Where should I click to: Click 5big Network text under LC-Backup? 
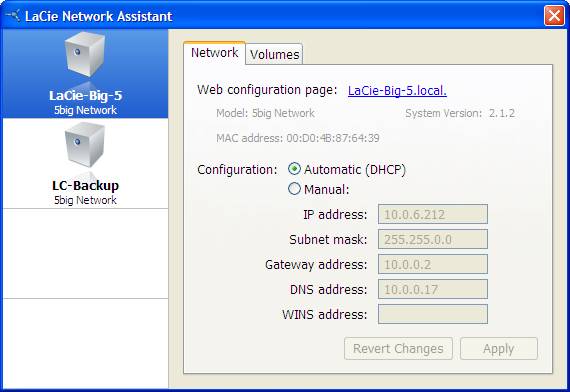85,200
